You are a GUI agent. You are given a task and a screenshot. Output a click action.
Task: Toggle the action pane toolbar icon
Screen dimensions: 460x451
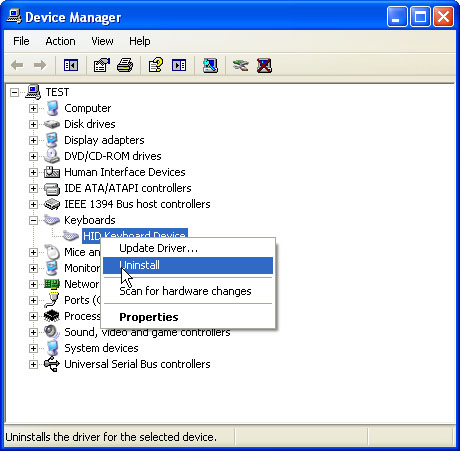pos(179,65)
